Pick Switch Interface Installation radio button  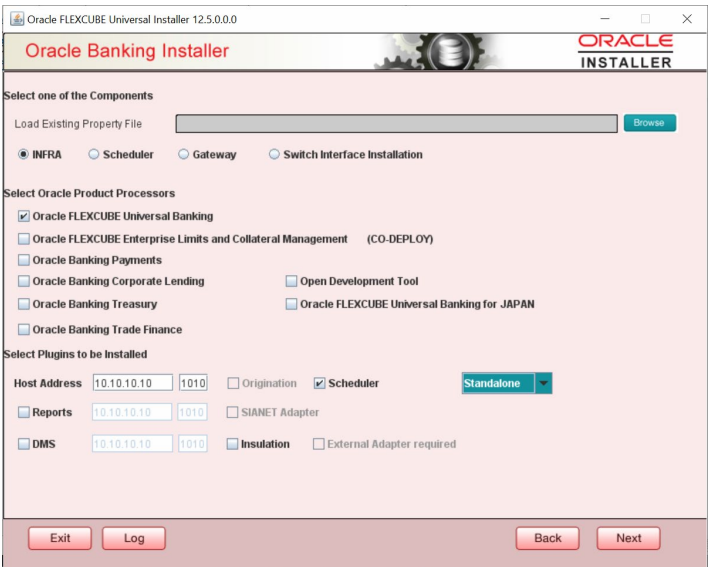coord(274,154)
